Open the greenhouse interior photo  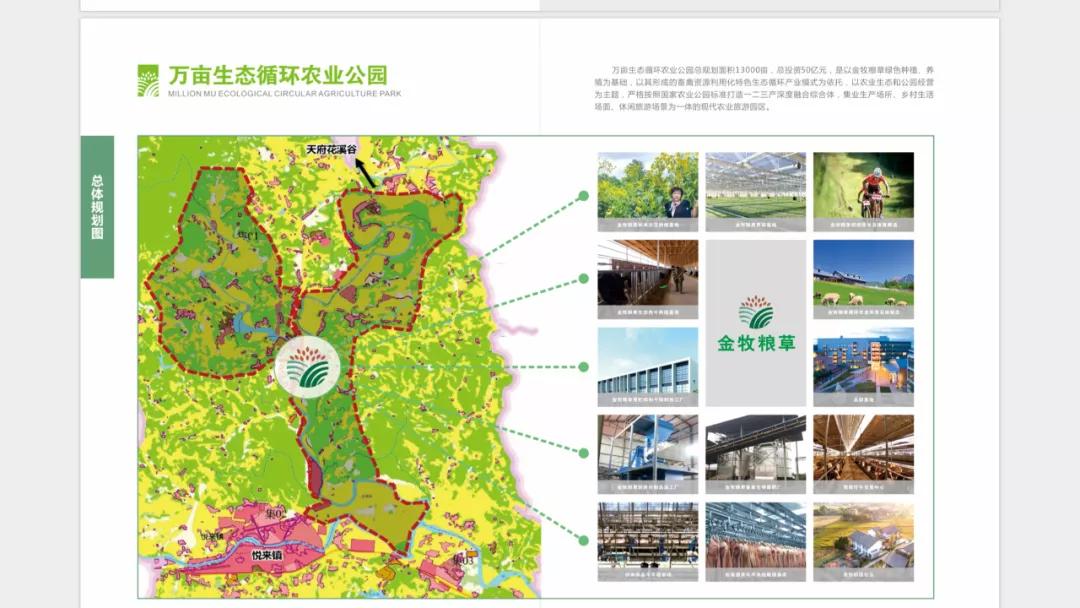755,185
